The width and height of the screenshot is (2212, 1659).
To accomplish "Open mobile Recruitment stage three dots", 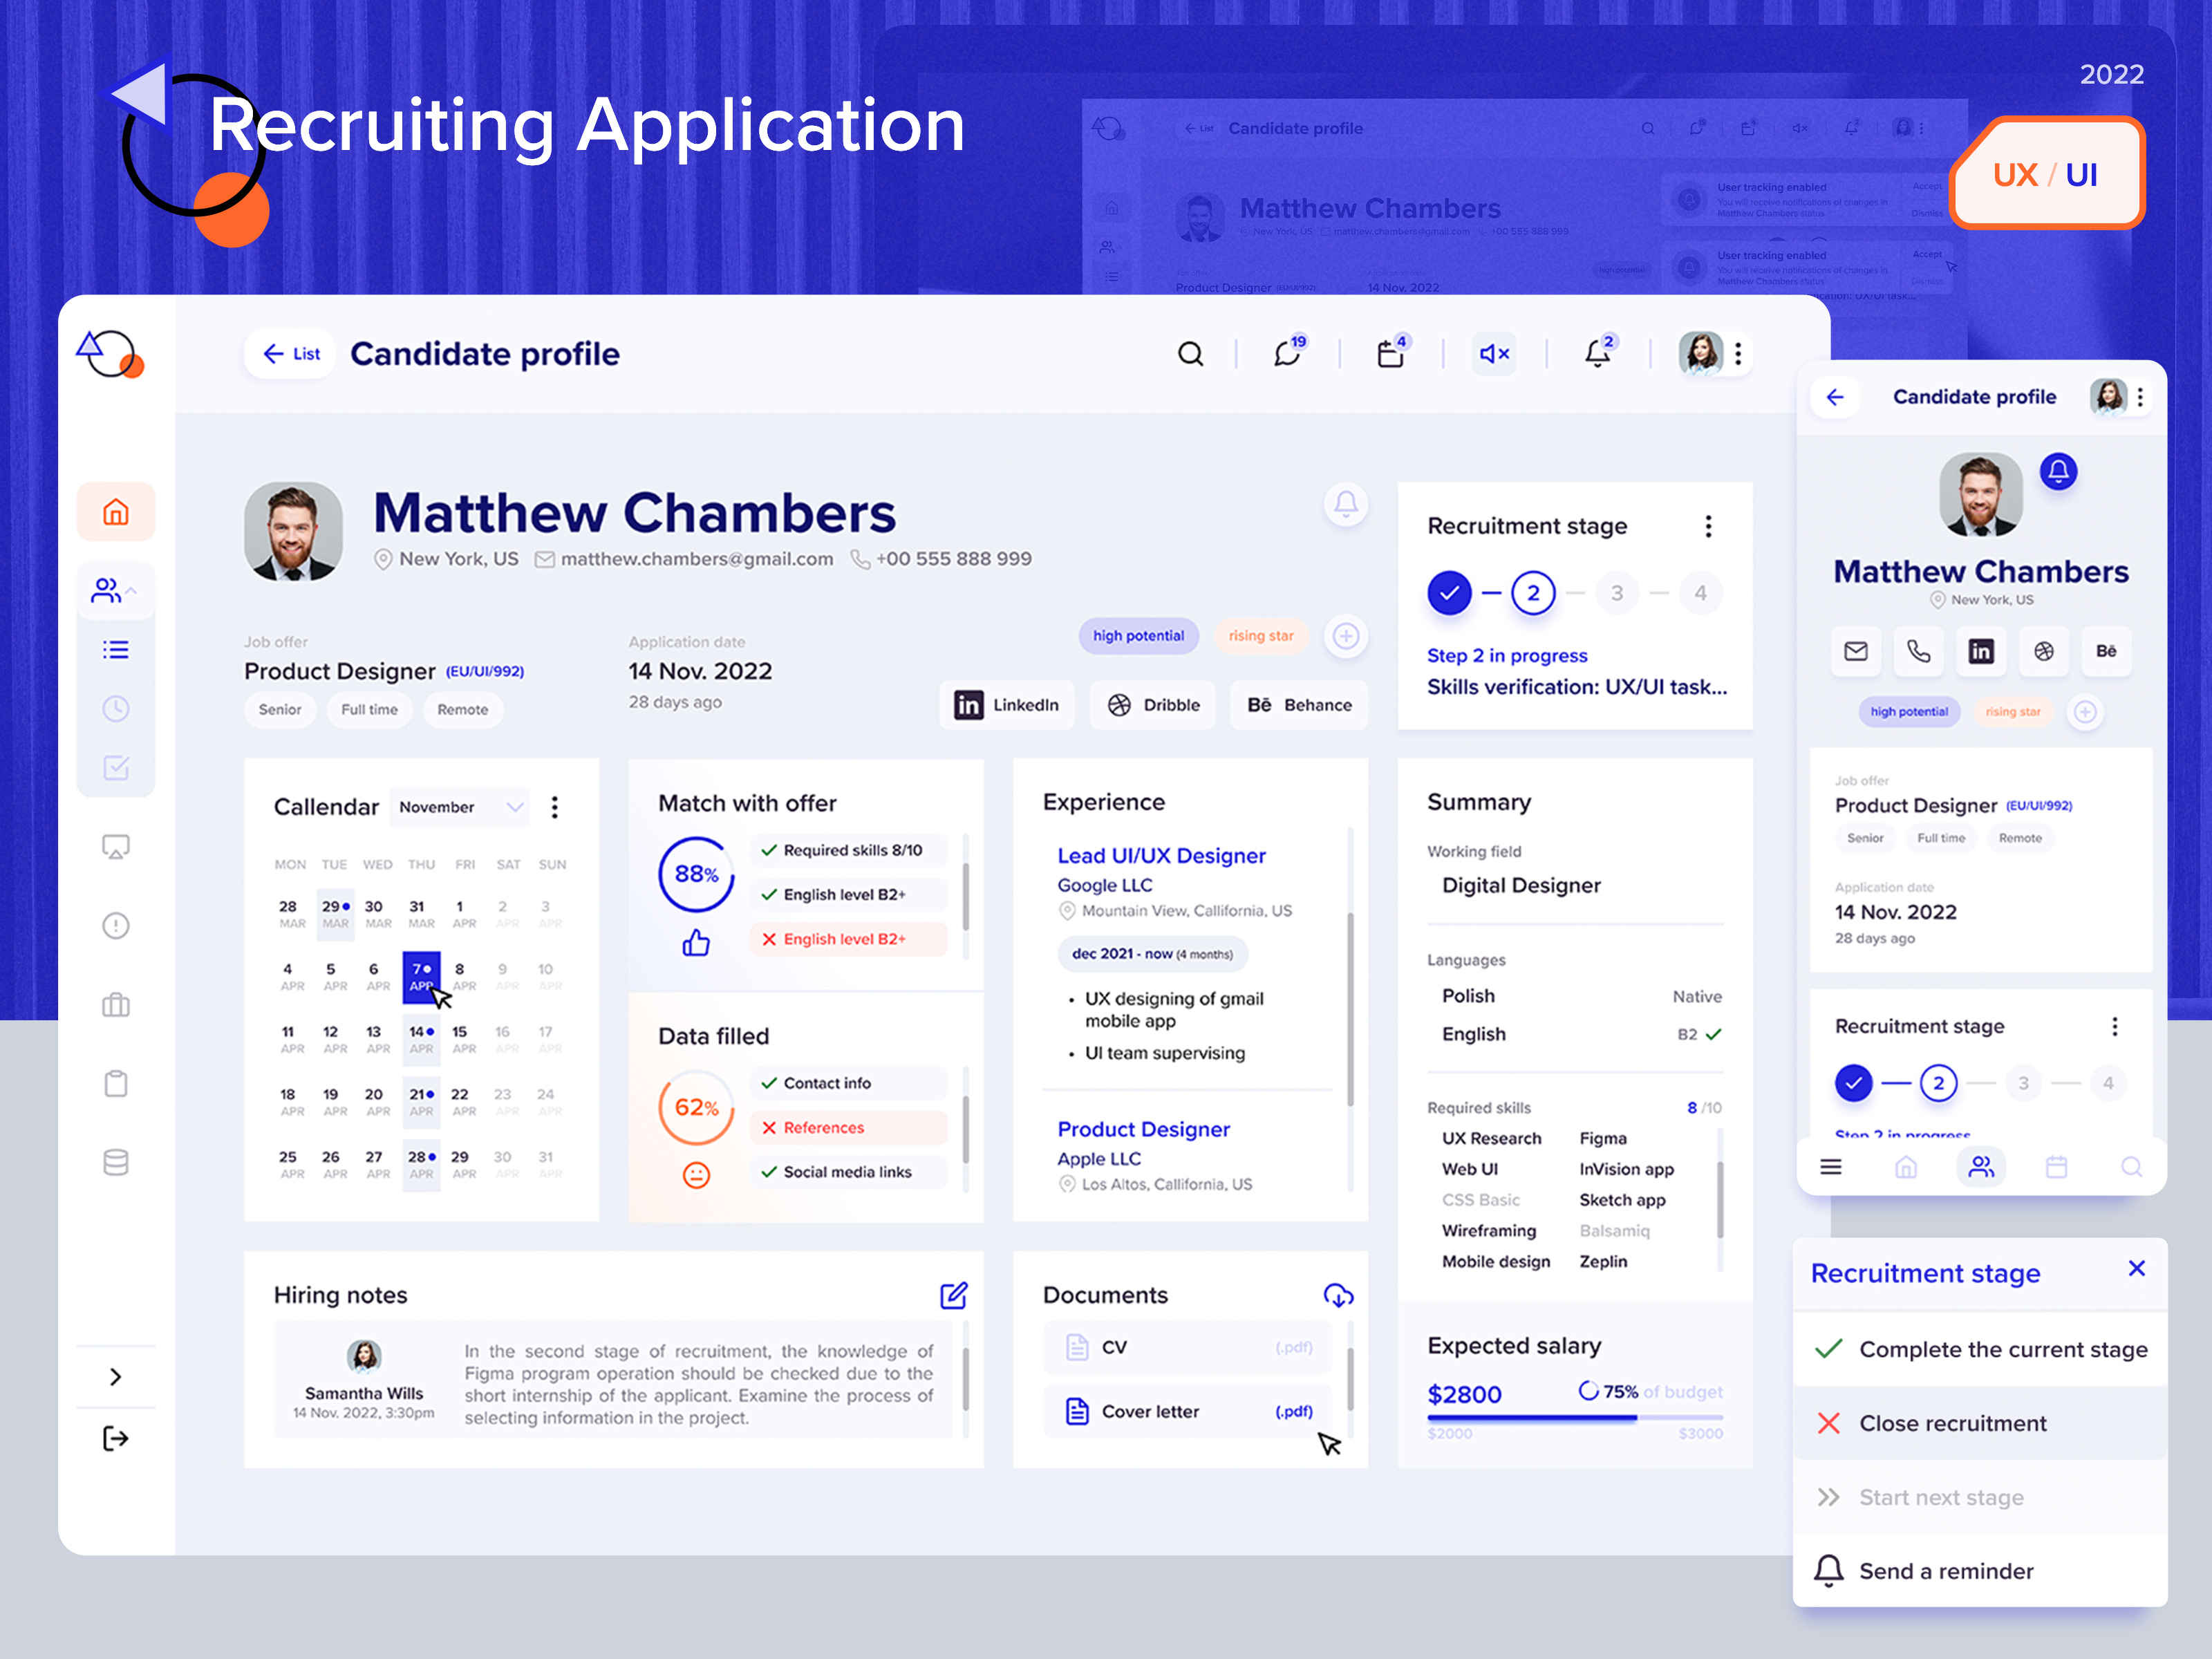I will 2115,1027.
